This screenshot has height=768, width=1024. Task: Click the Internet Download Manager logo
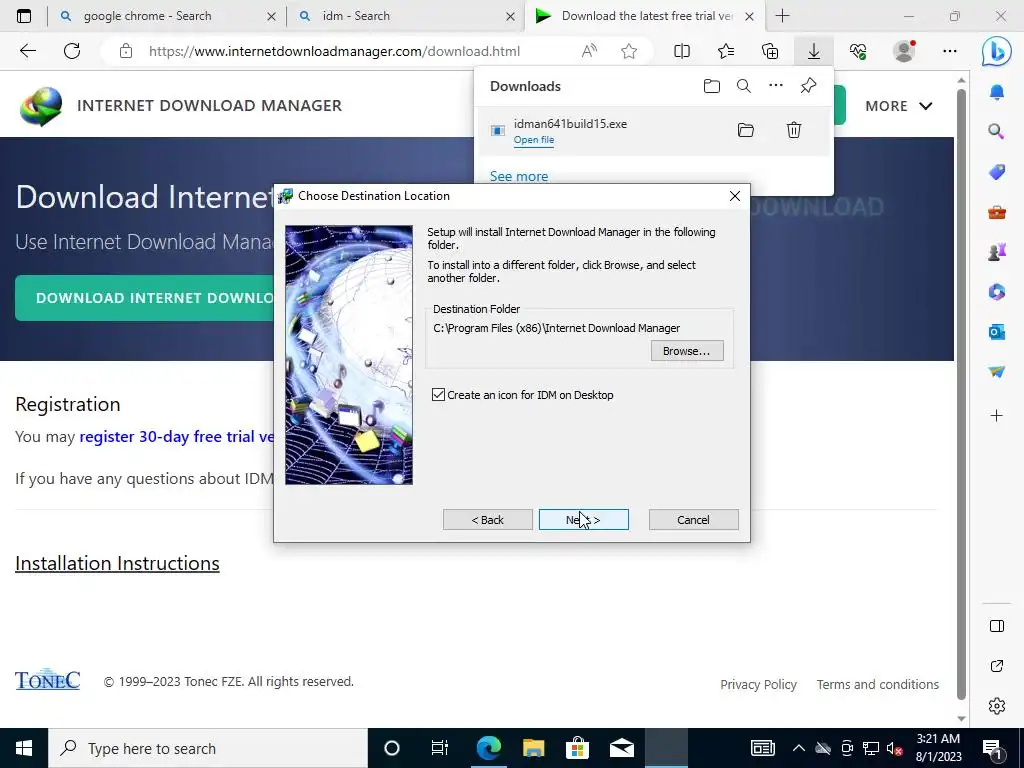pyautogui.click(x=41, y=106)
